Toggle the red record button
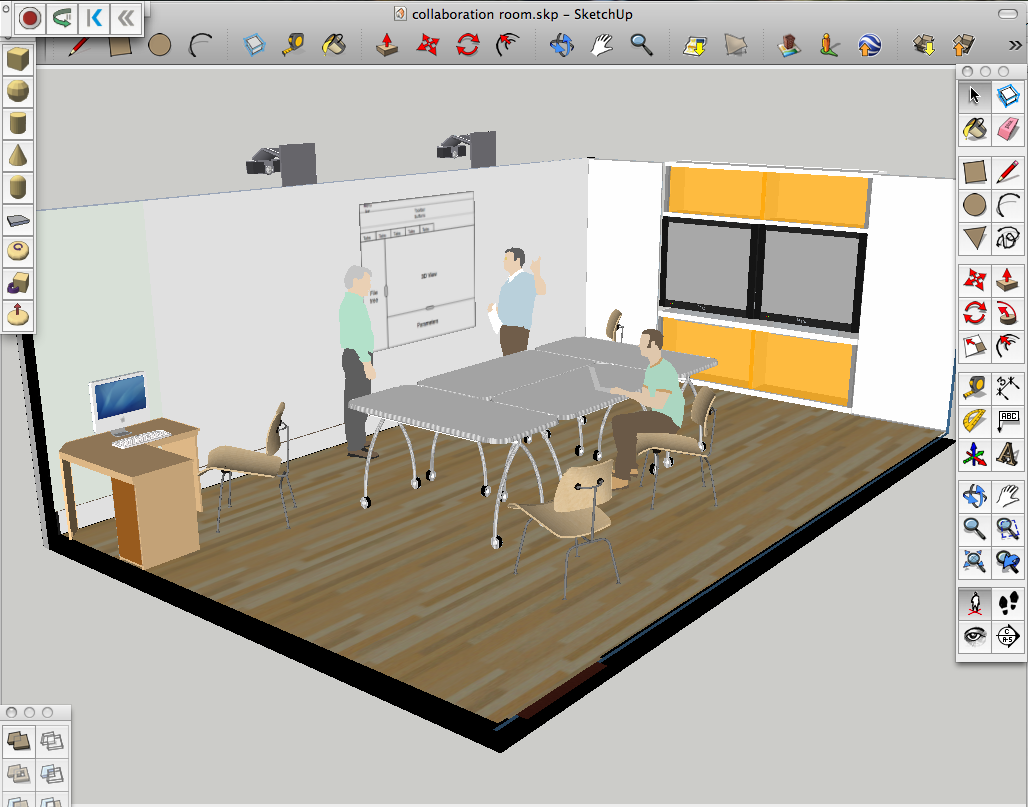Image resolution: width=1028 pixels, height=807 pixels. 30,17
